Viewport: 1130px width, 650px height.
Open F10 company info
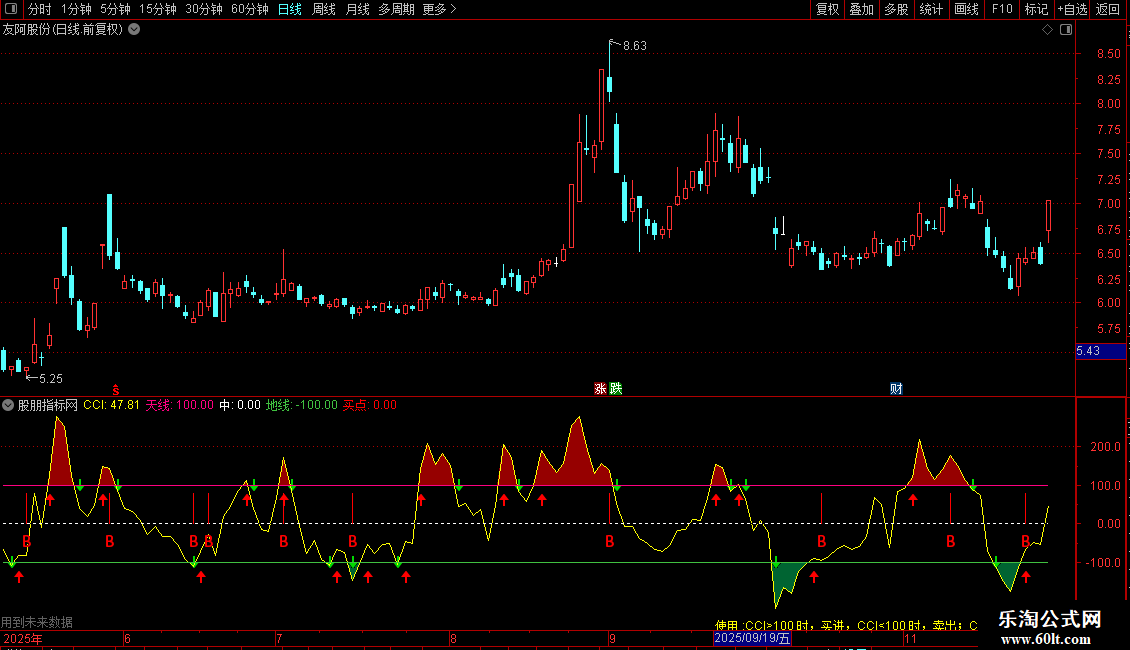coord(1002,9)
